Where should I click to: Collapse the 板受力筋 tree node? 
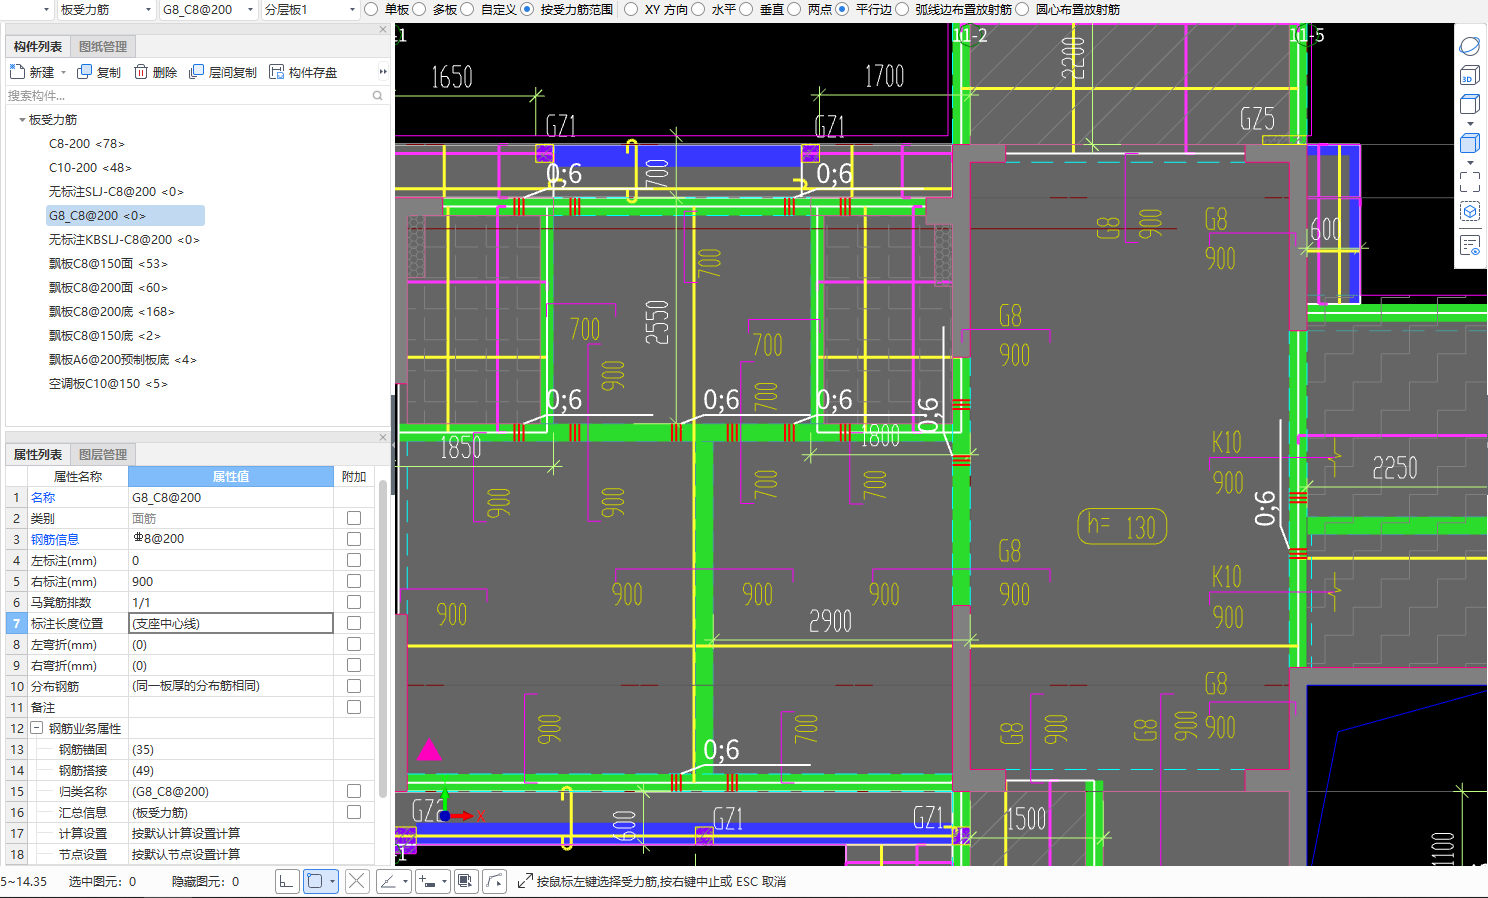[22, 120]
